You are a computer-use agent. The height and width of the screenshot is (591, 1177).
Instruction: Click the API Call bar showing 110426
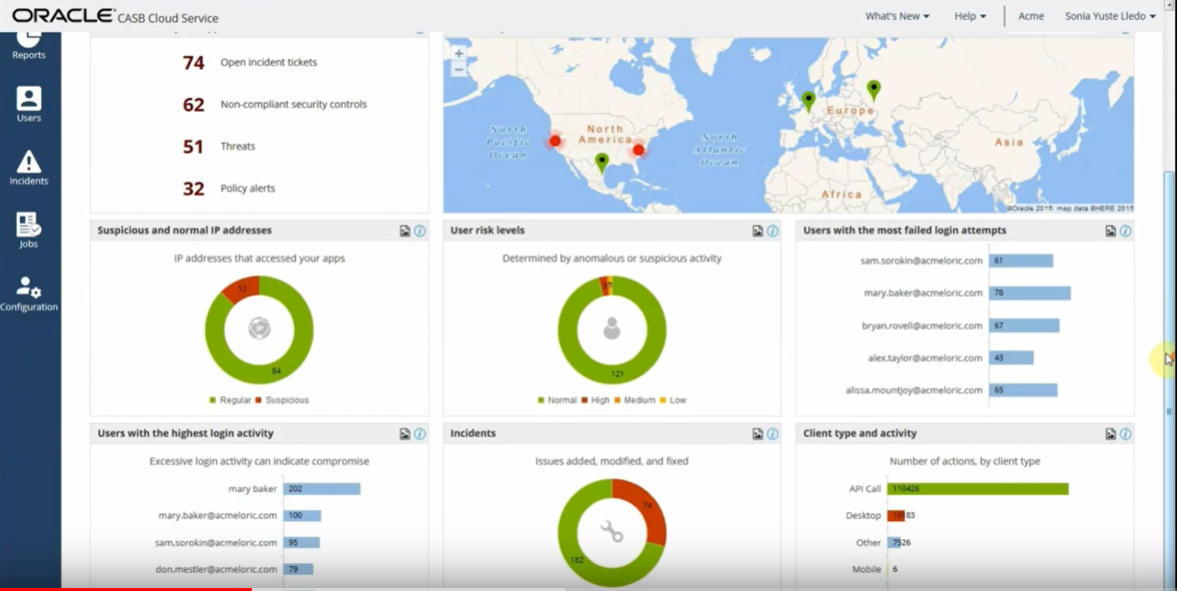tap(977, 489)
